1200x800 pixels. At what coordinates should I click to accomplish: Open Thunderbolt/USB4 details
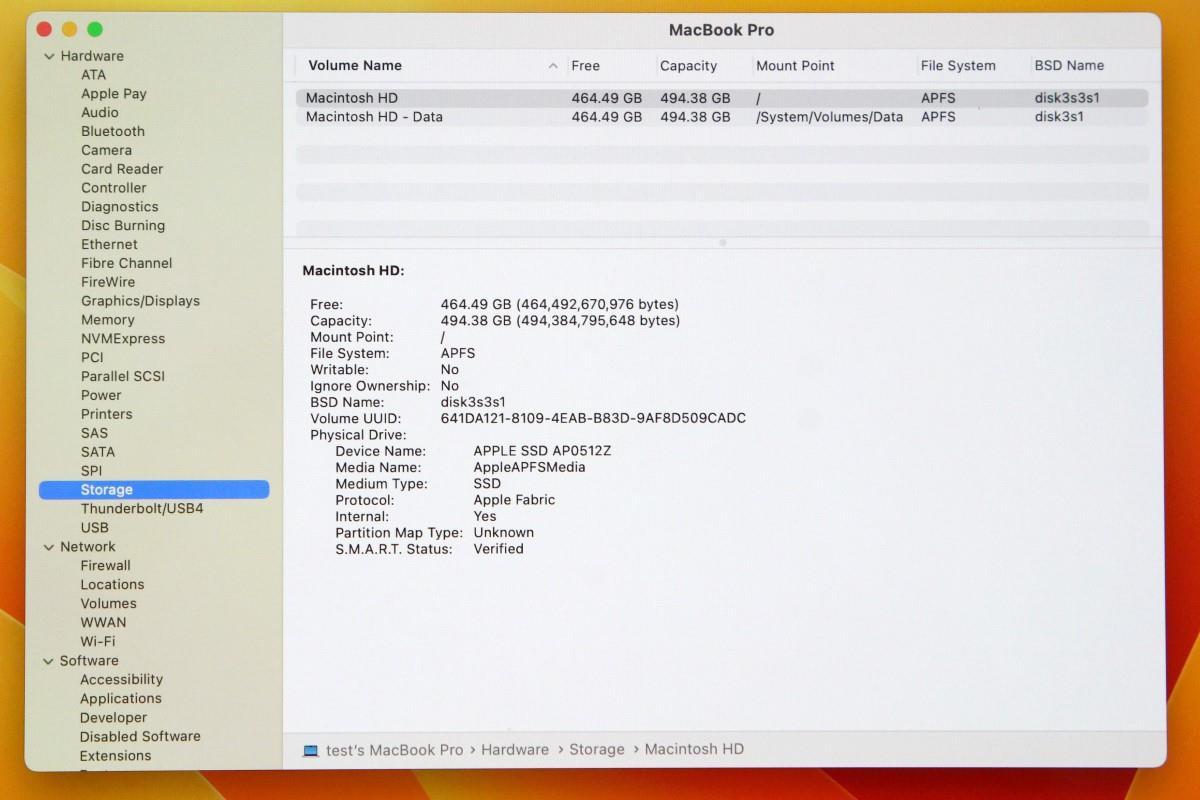pos(142,509)
